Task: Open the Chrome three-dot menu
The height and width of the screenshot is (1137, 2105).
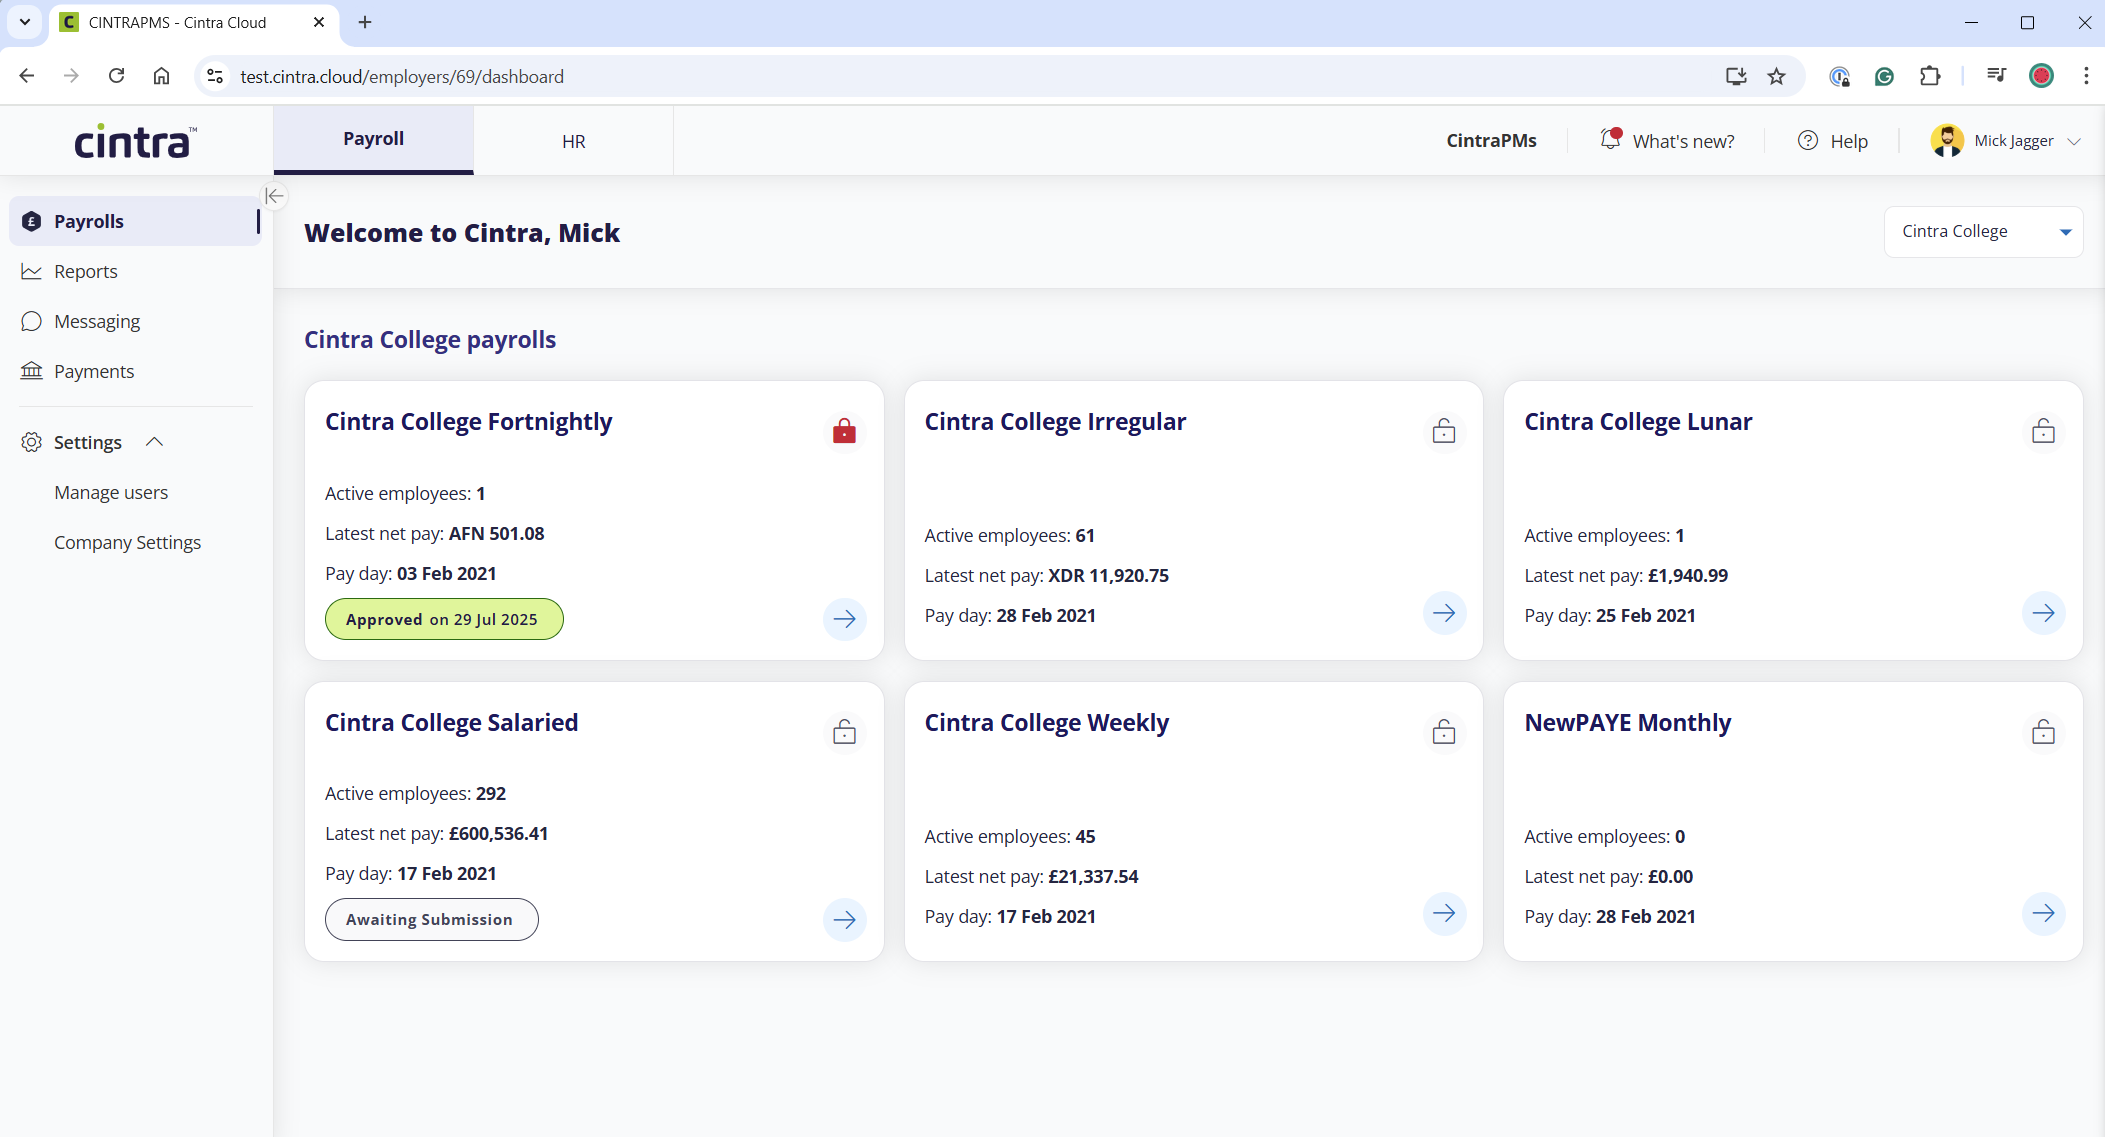Action: point(2086,76)
